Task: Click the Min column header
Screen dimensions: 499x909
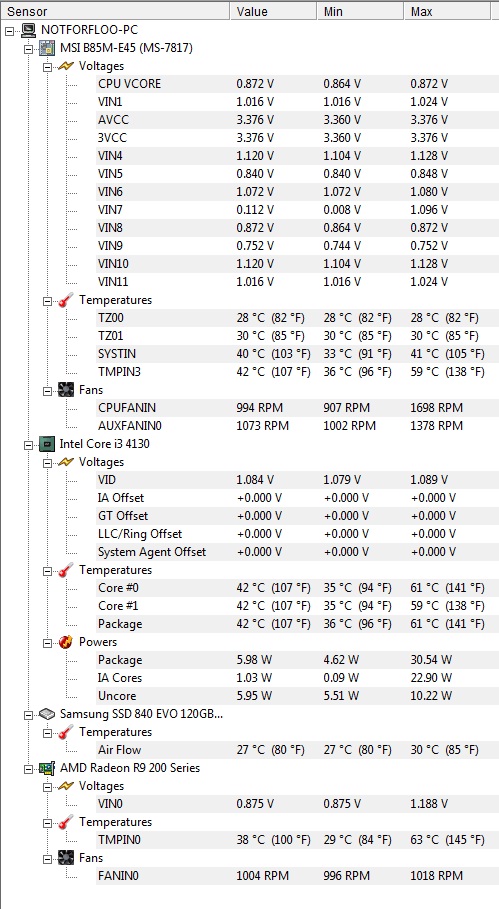Action: click(360, 11)
